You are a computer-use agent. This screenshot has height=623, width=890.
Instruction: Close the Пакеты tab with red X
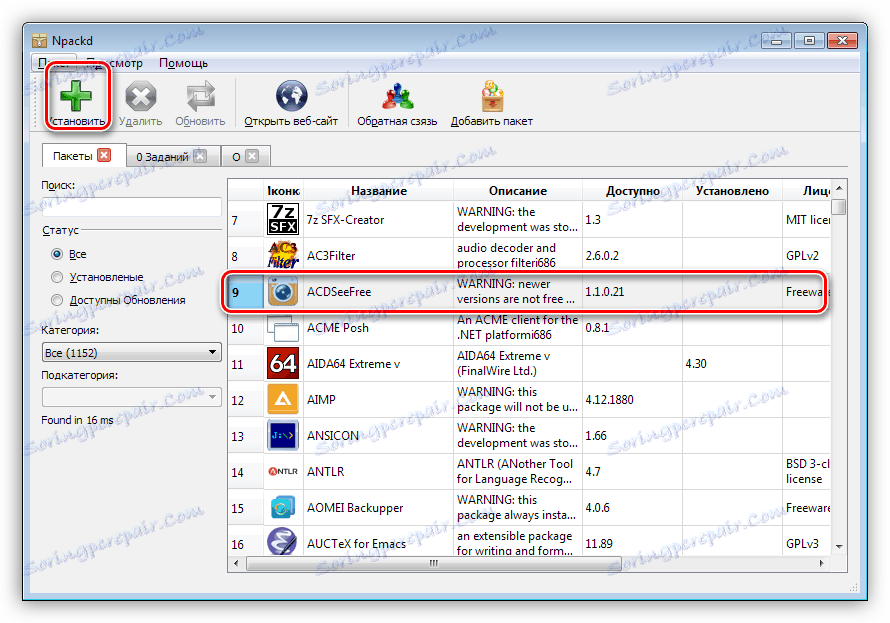pos(104,155)
